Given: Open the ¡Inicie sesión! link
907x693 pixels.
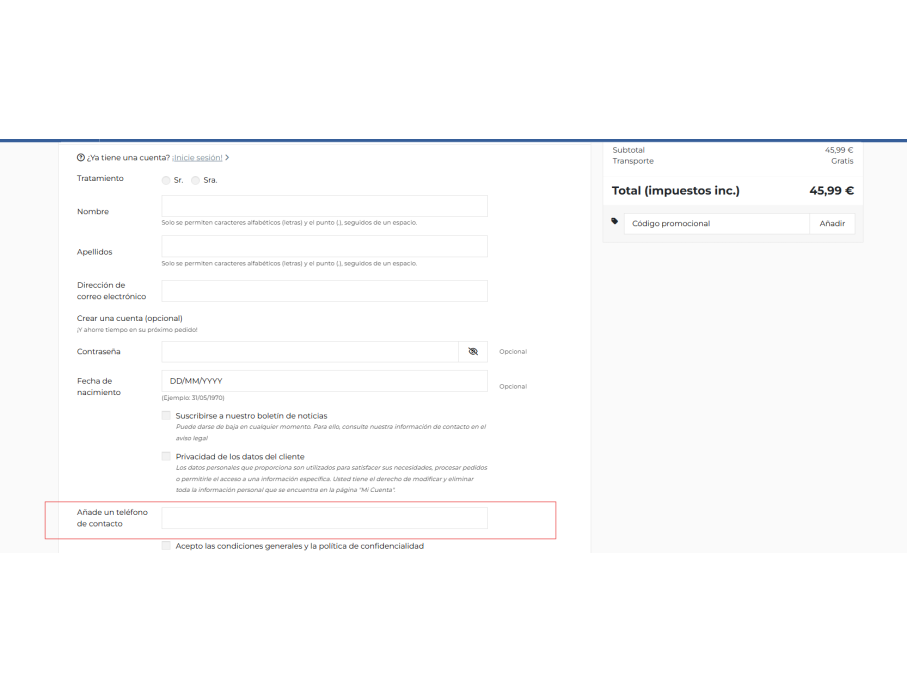Looking at the screenshot, I should point(197,157).
